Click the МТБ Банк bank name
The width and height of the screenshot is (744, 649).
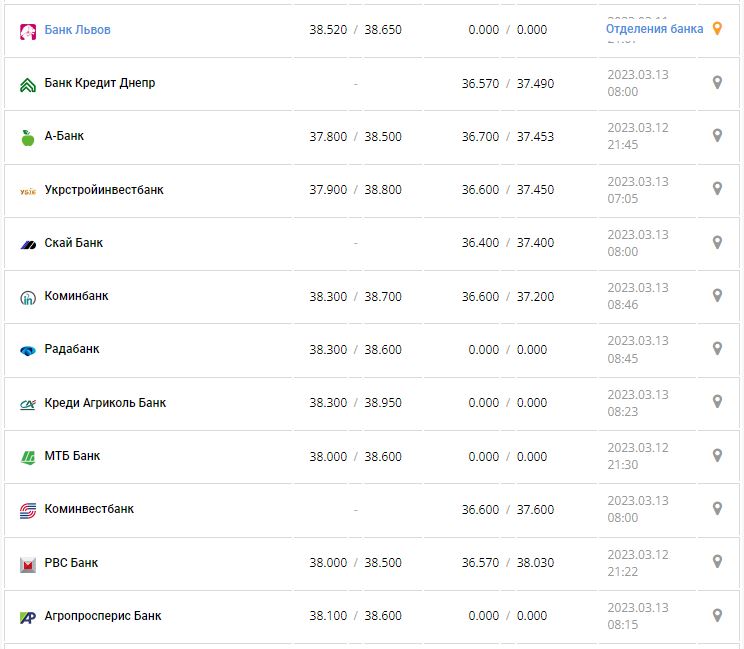pos(72,456)
